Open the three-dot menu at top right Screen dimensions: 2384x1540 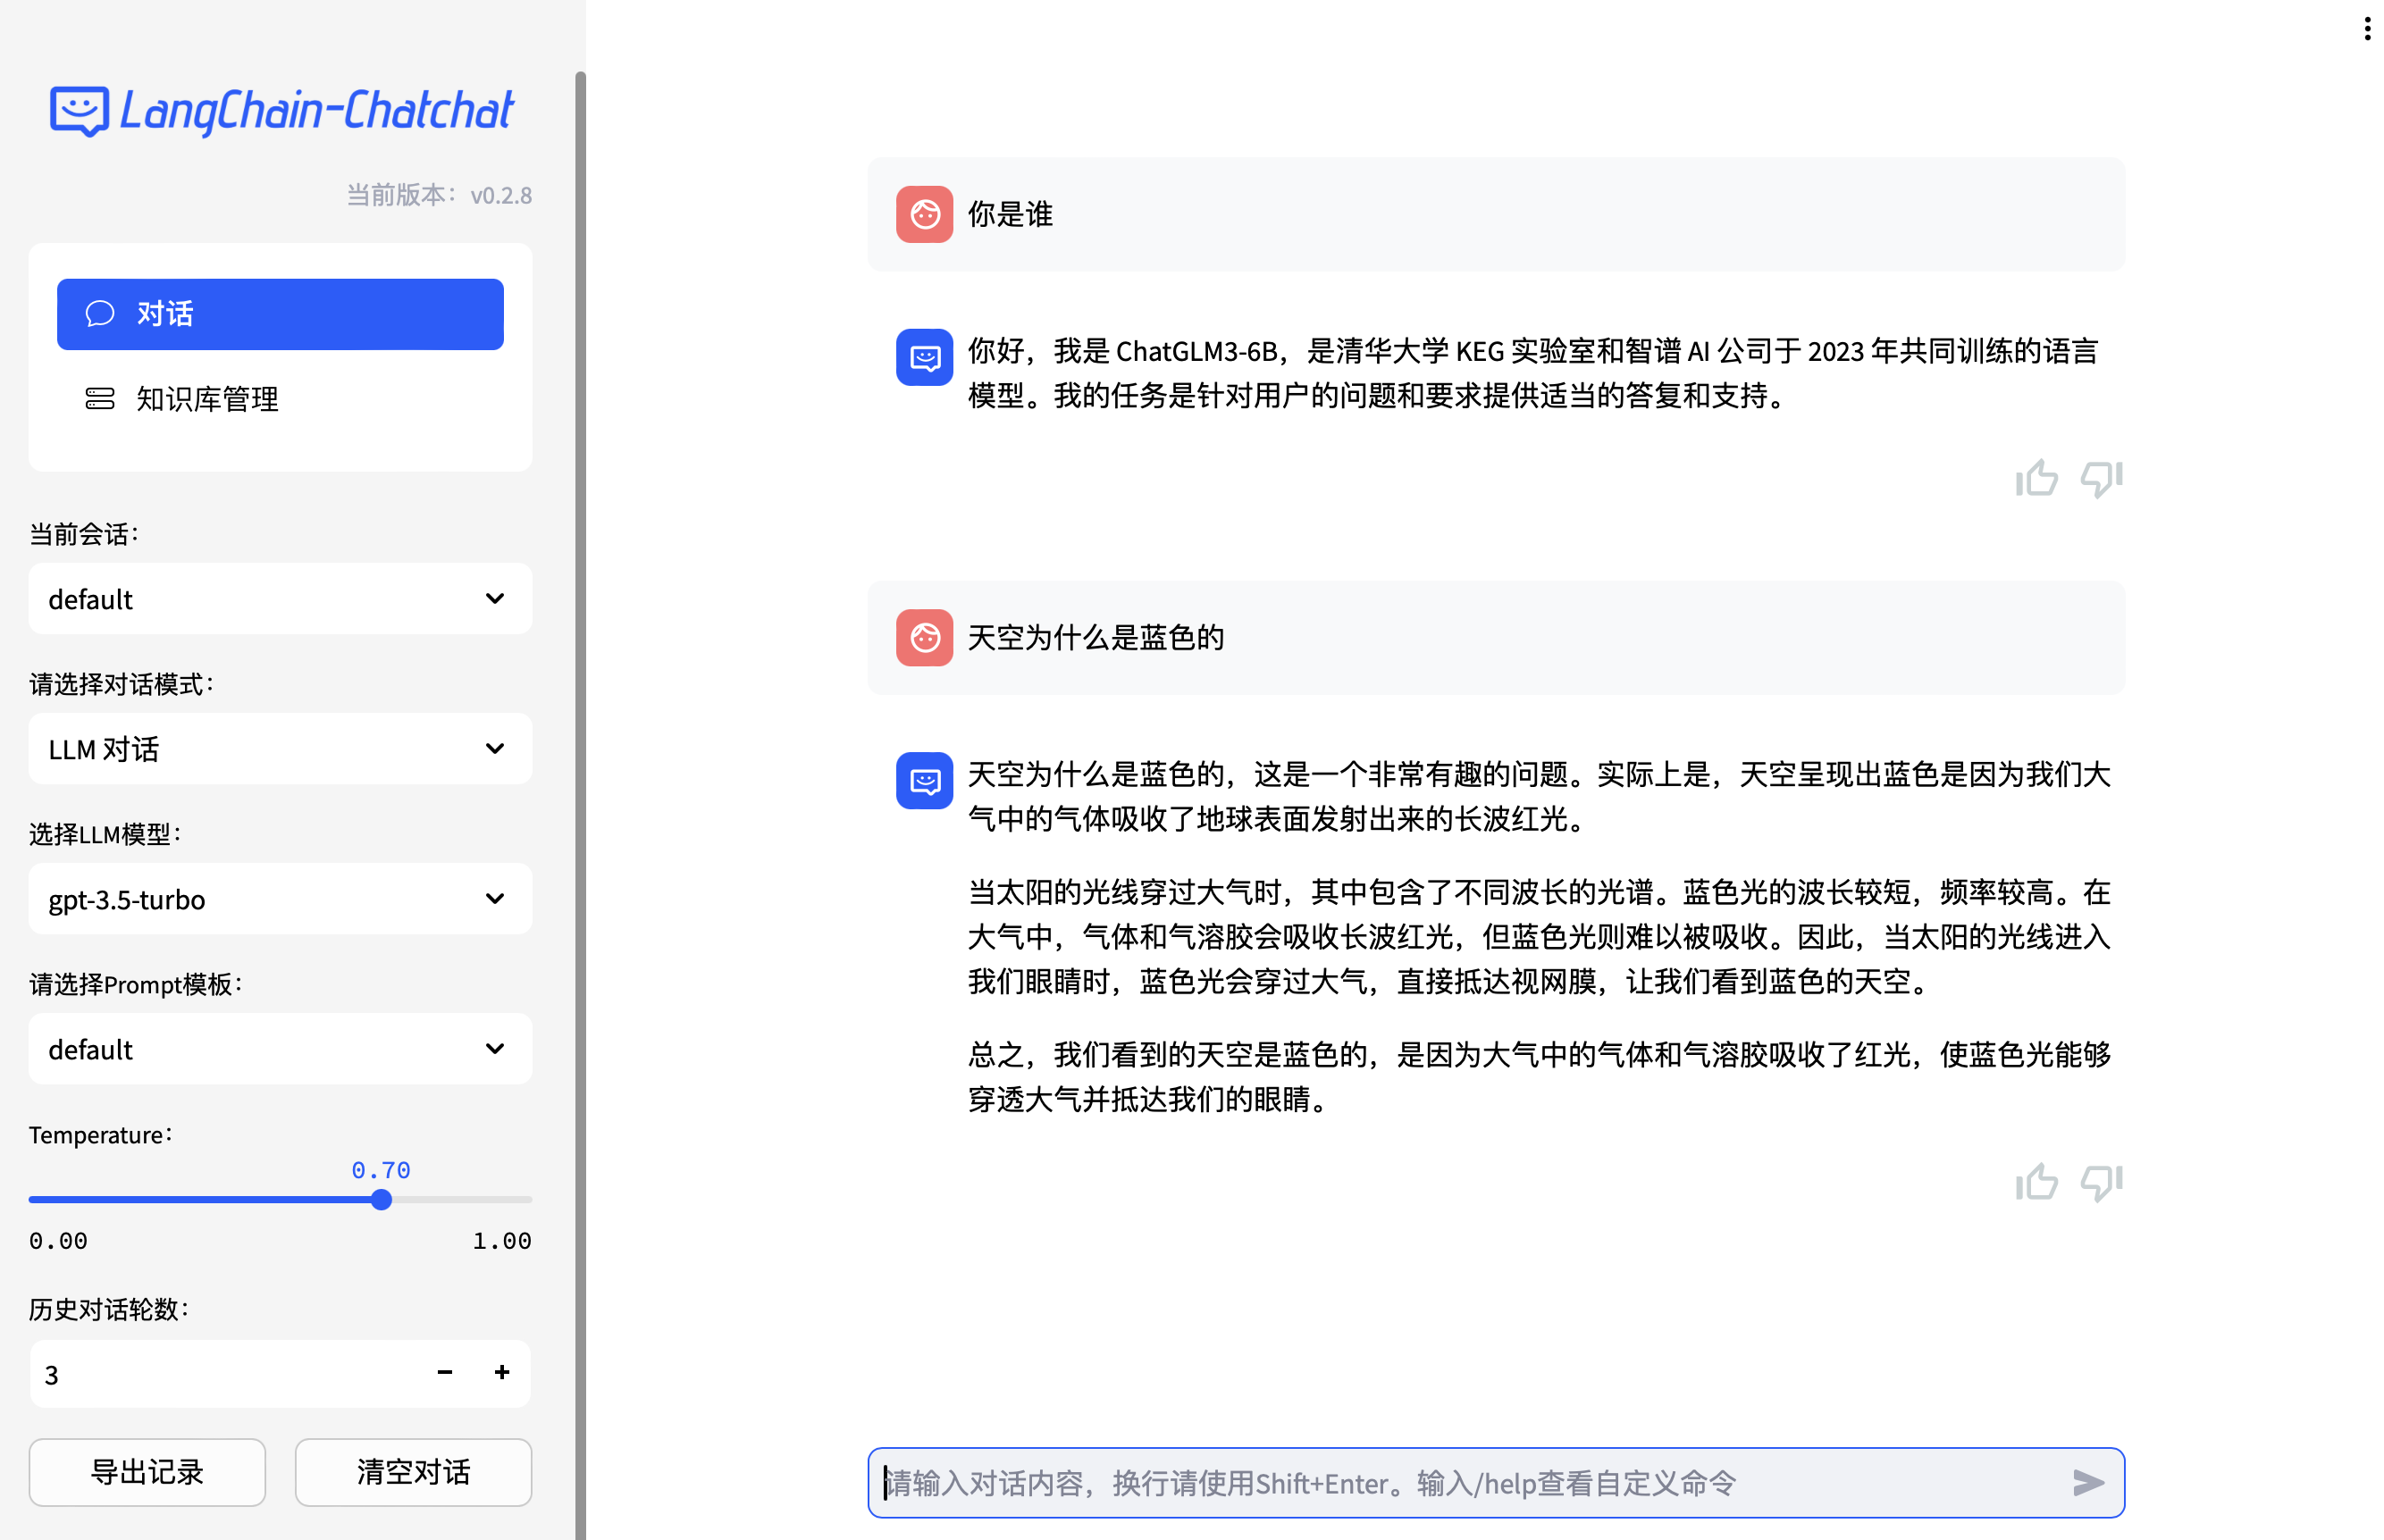click(2367, 29)
